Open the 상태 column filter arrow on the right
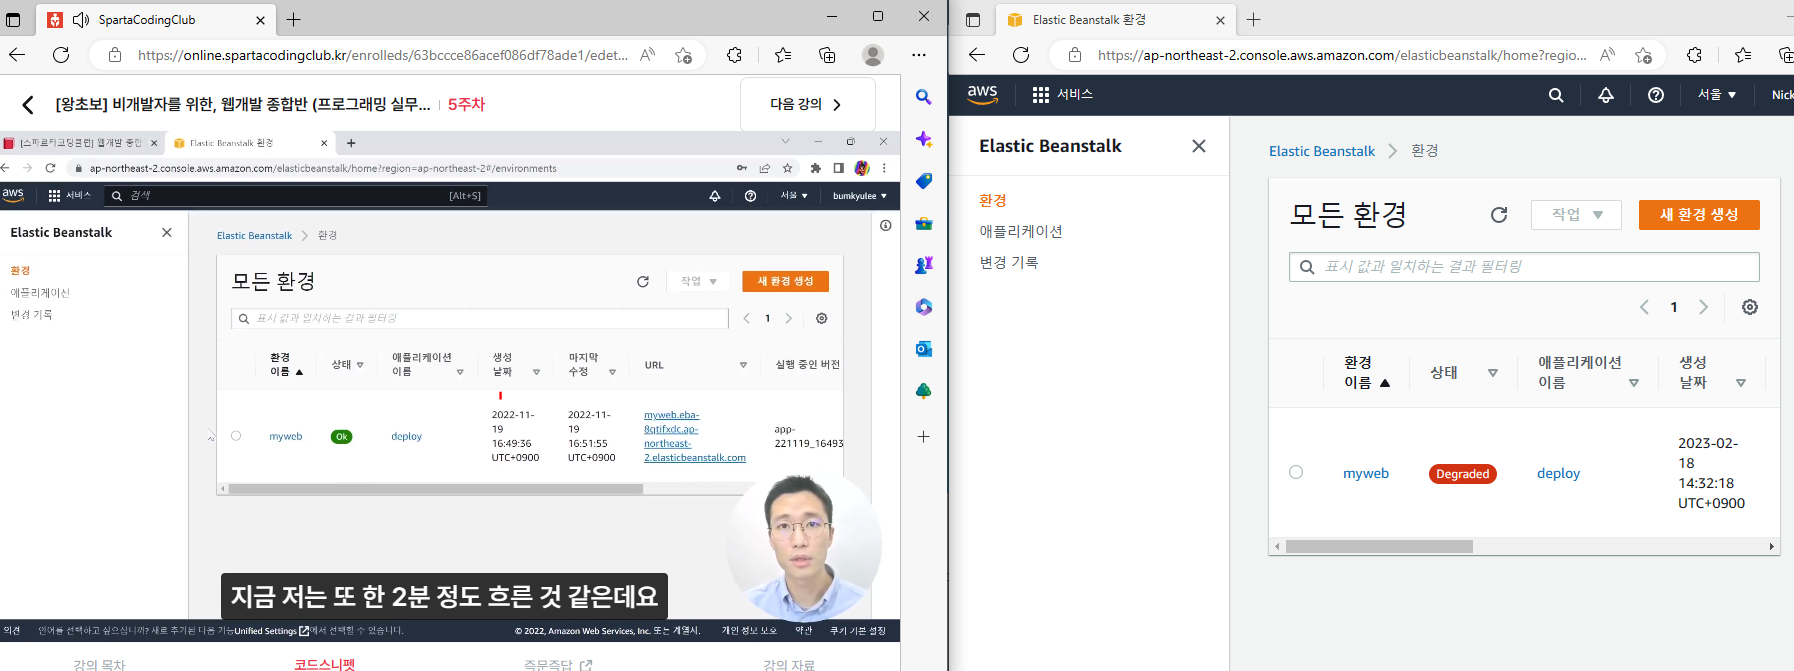 (1493, 373)
